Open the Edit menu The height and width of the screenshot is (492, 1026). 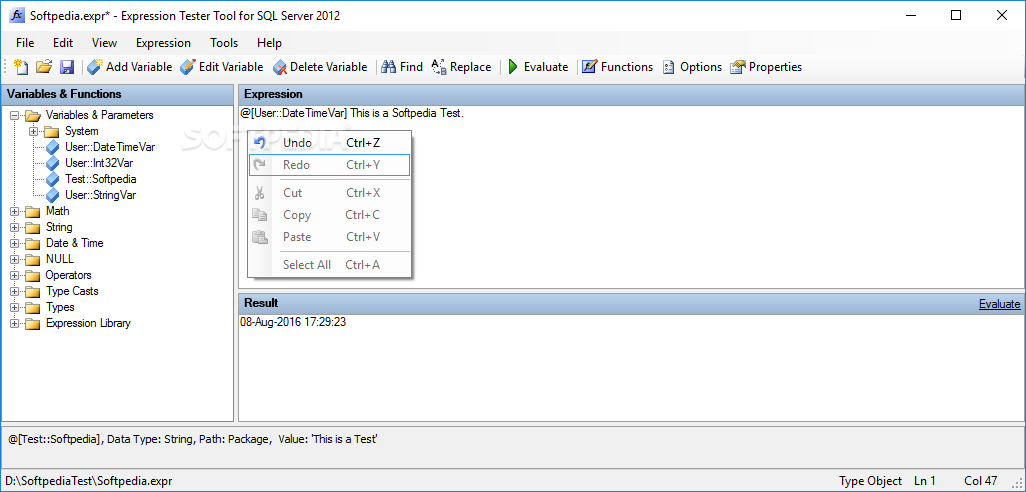pyautogui.click(x=63, y=43)
